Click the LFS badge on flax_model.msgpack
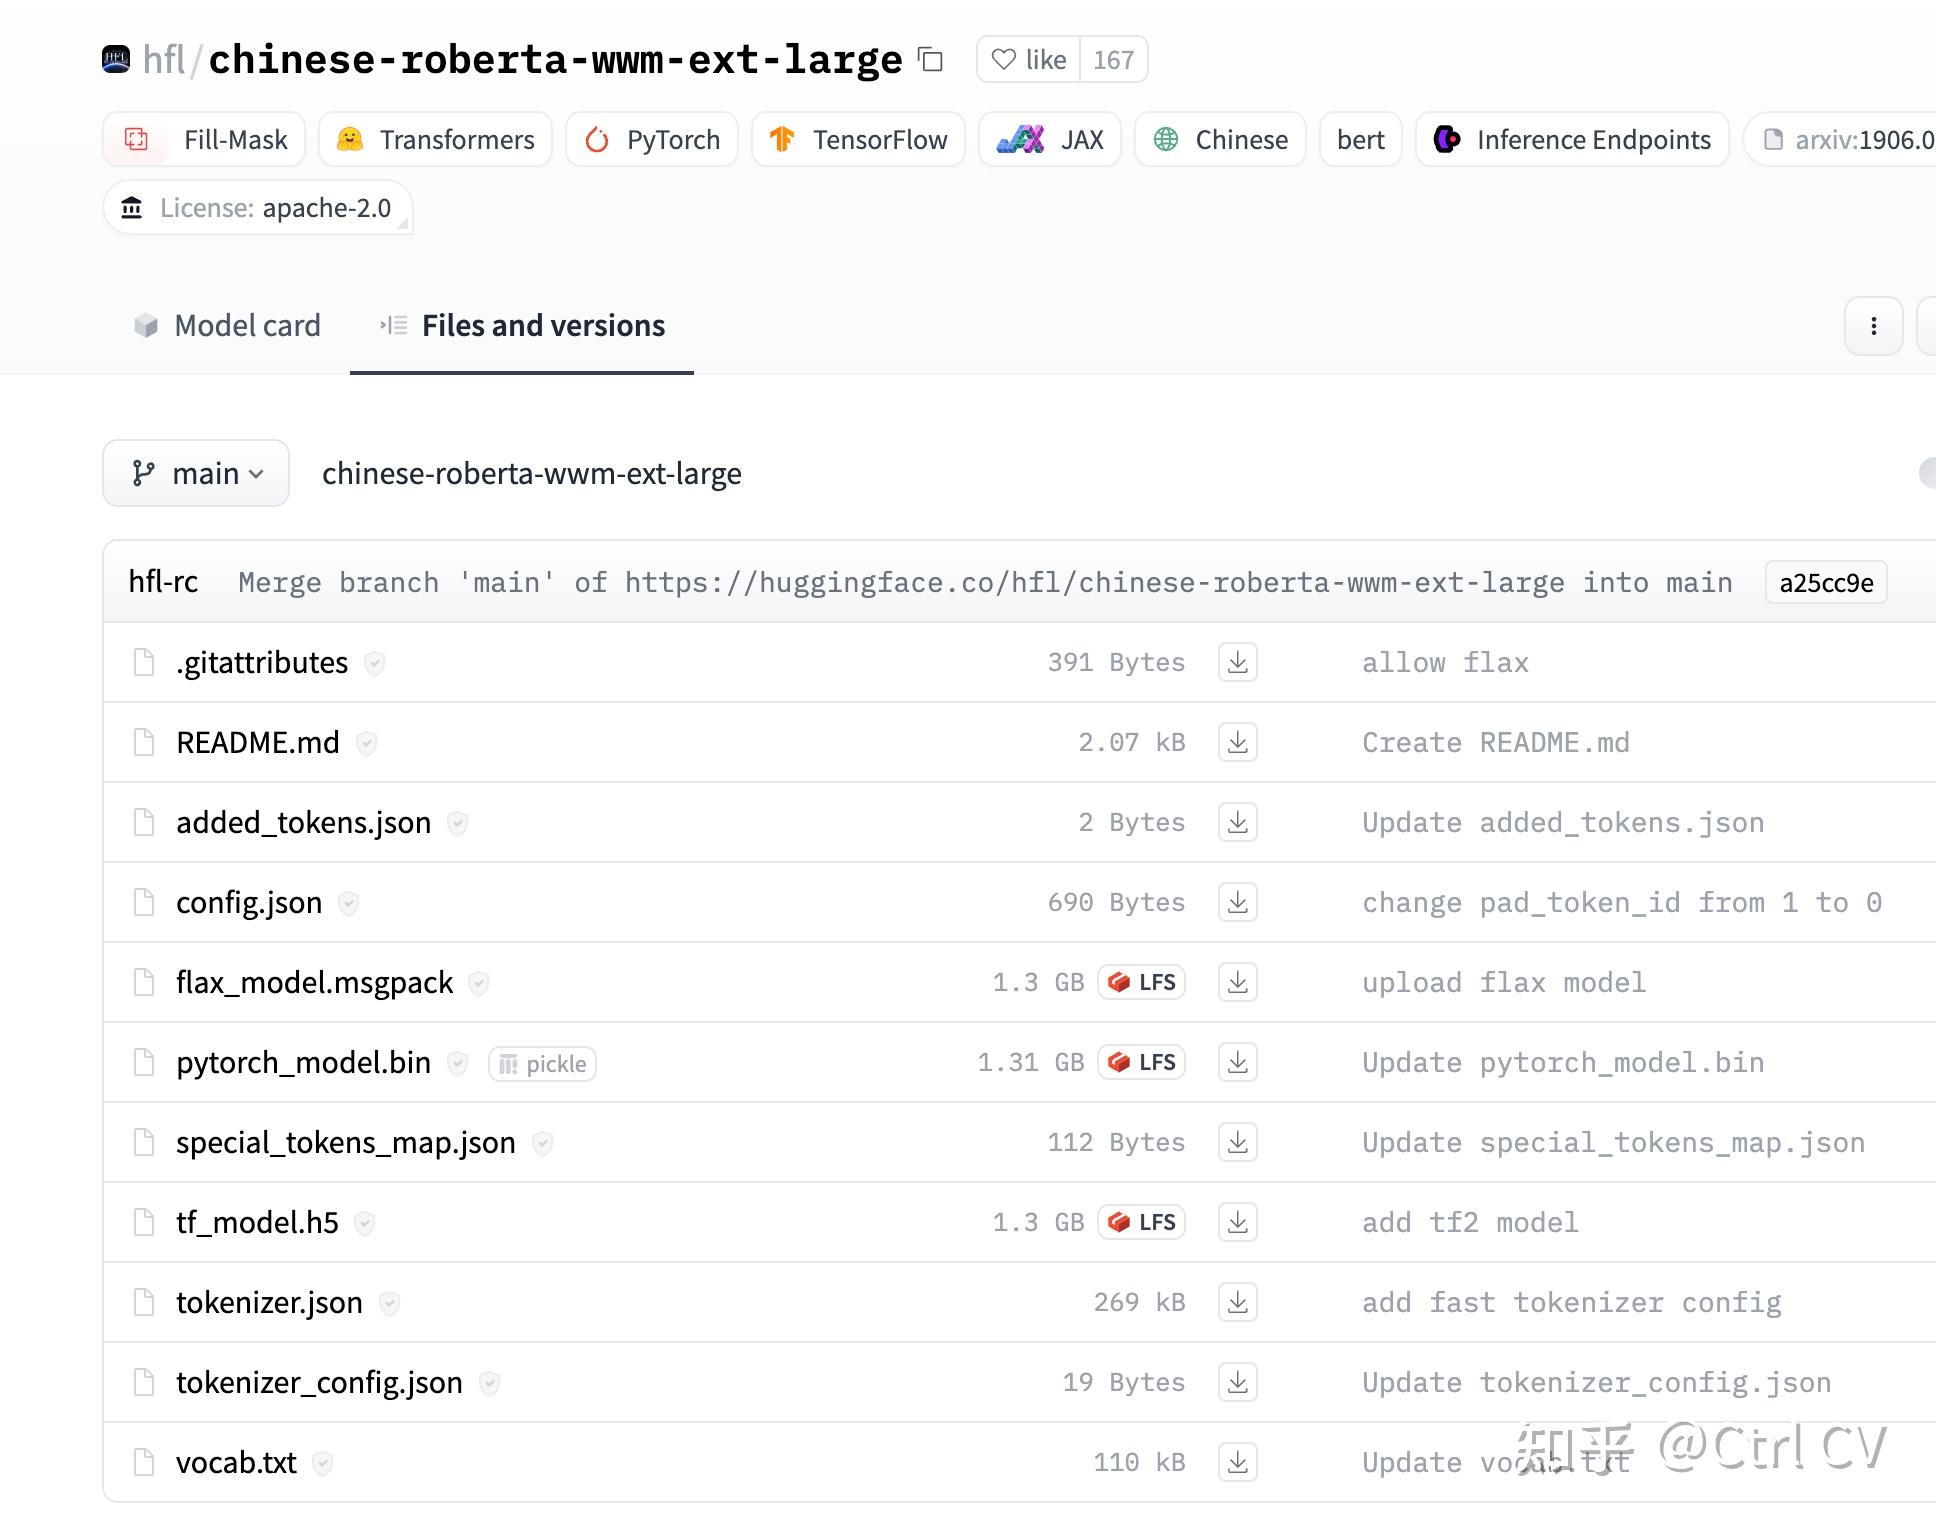 pyautogui.click(x=1141, y=982)
